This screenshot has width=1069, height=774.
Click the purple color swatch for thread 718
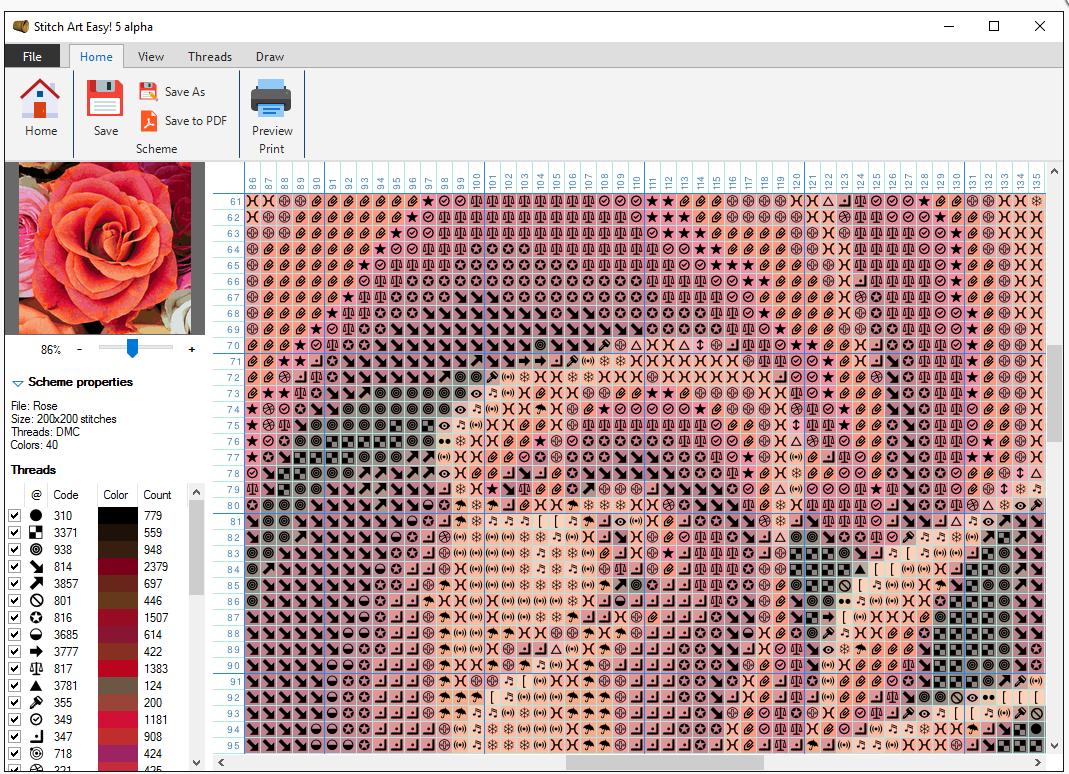coord(118,754)
